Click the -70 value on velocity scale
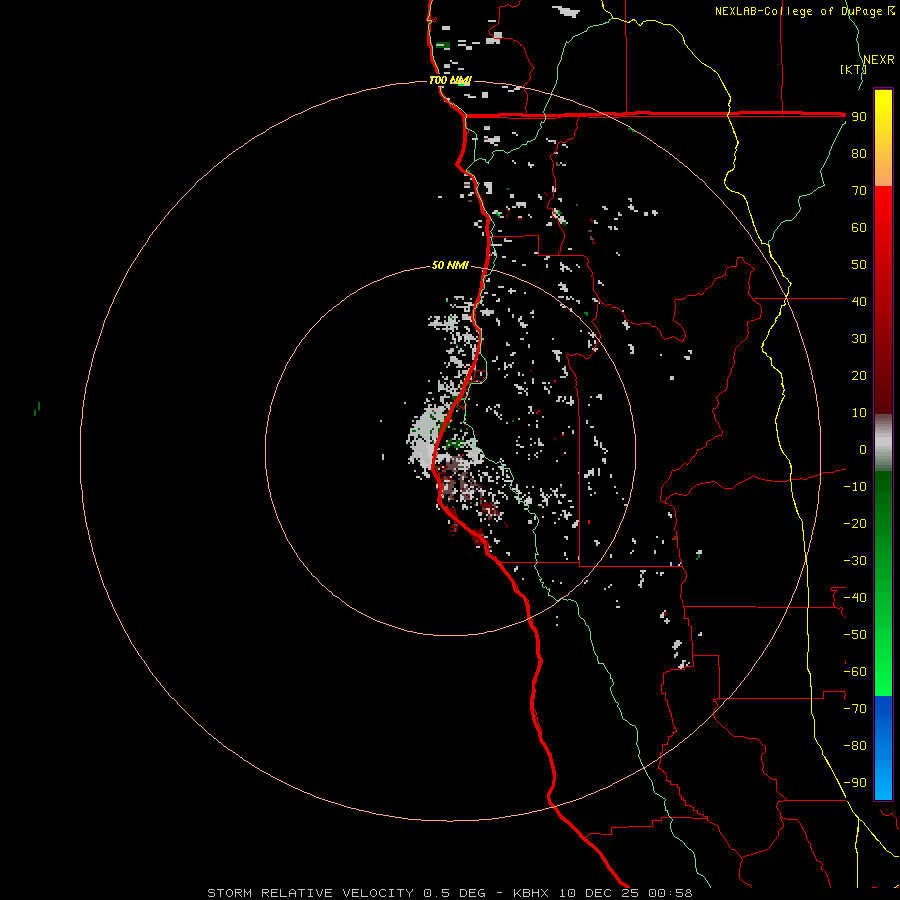Image resolution: width=900 pixels, height=900 pixels. tap(855, 709)
